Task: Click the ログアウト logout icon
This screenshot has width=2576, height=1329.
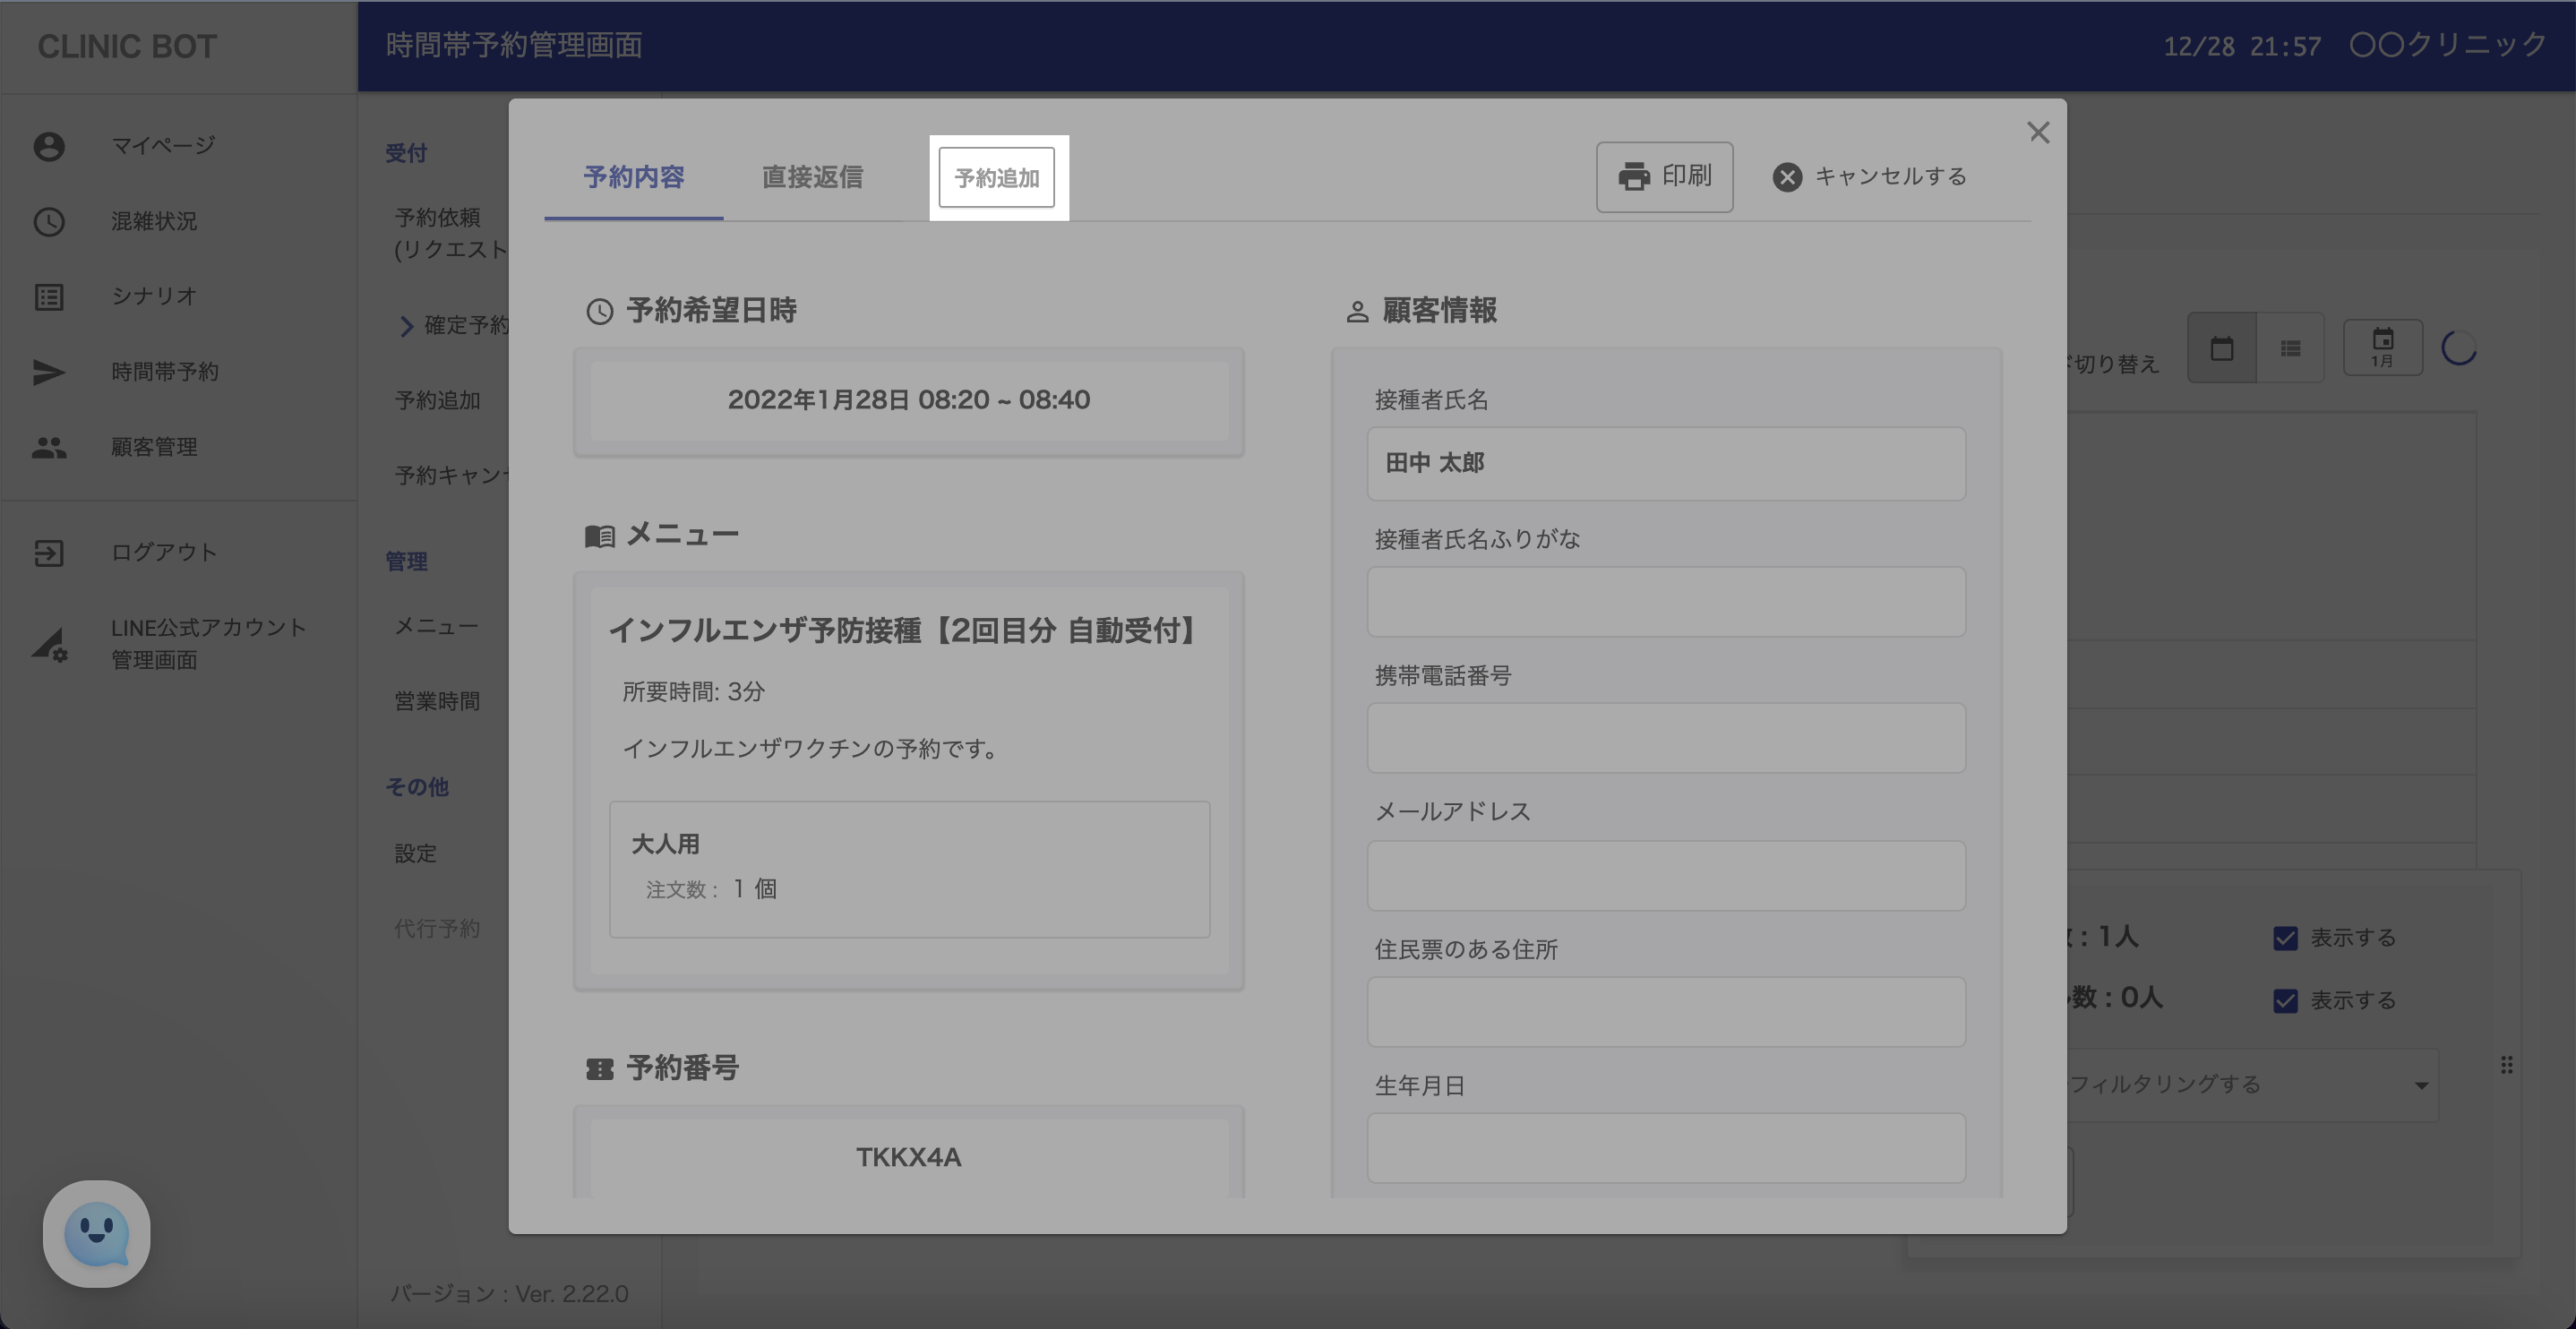Action: tap(49, 553)
